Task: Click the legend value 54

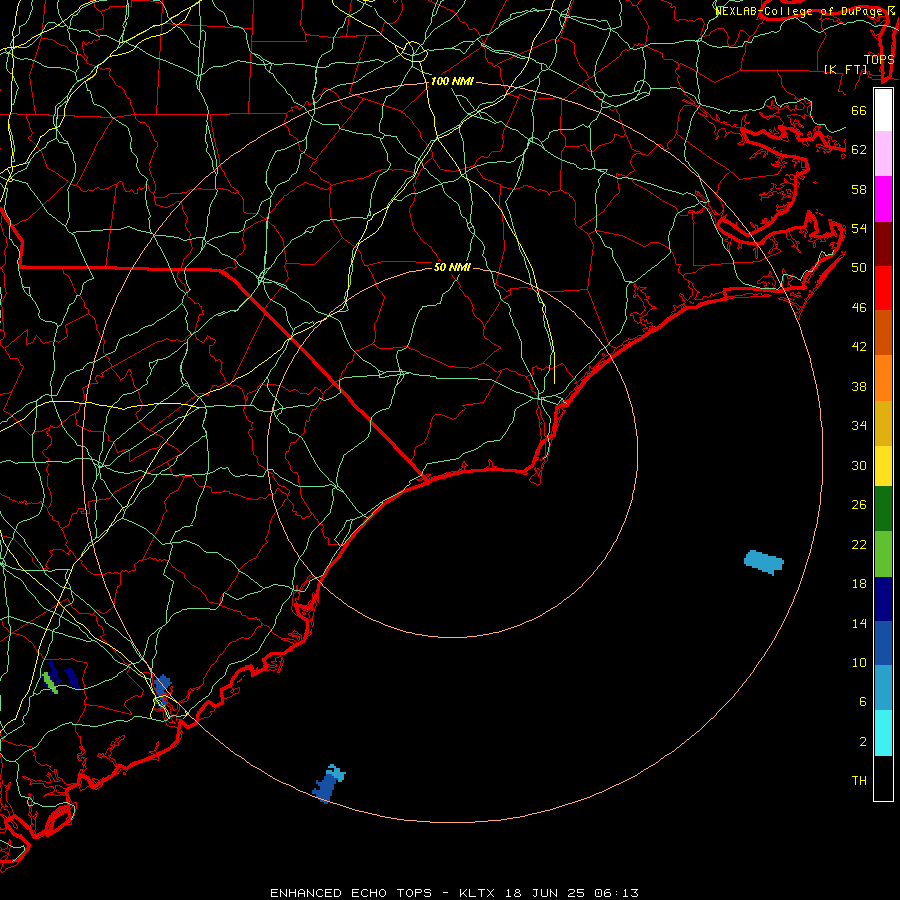Action: (x=859, y=228)
